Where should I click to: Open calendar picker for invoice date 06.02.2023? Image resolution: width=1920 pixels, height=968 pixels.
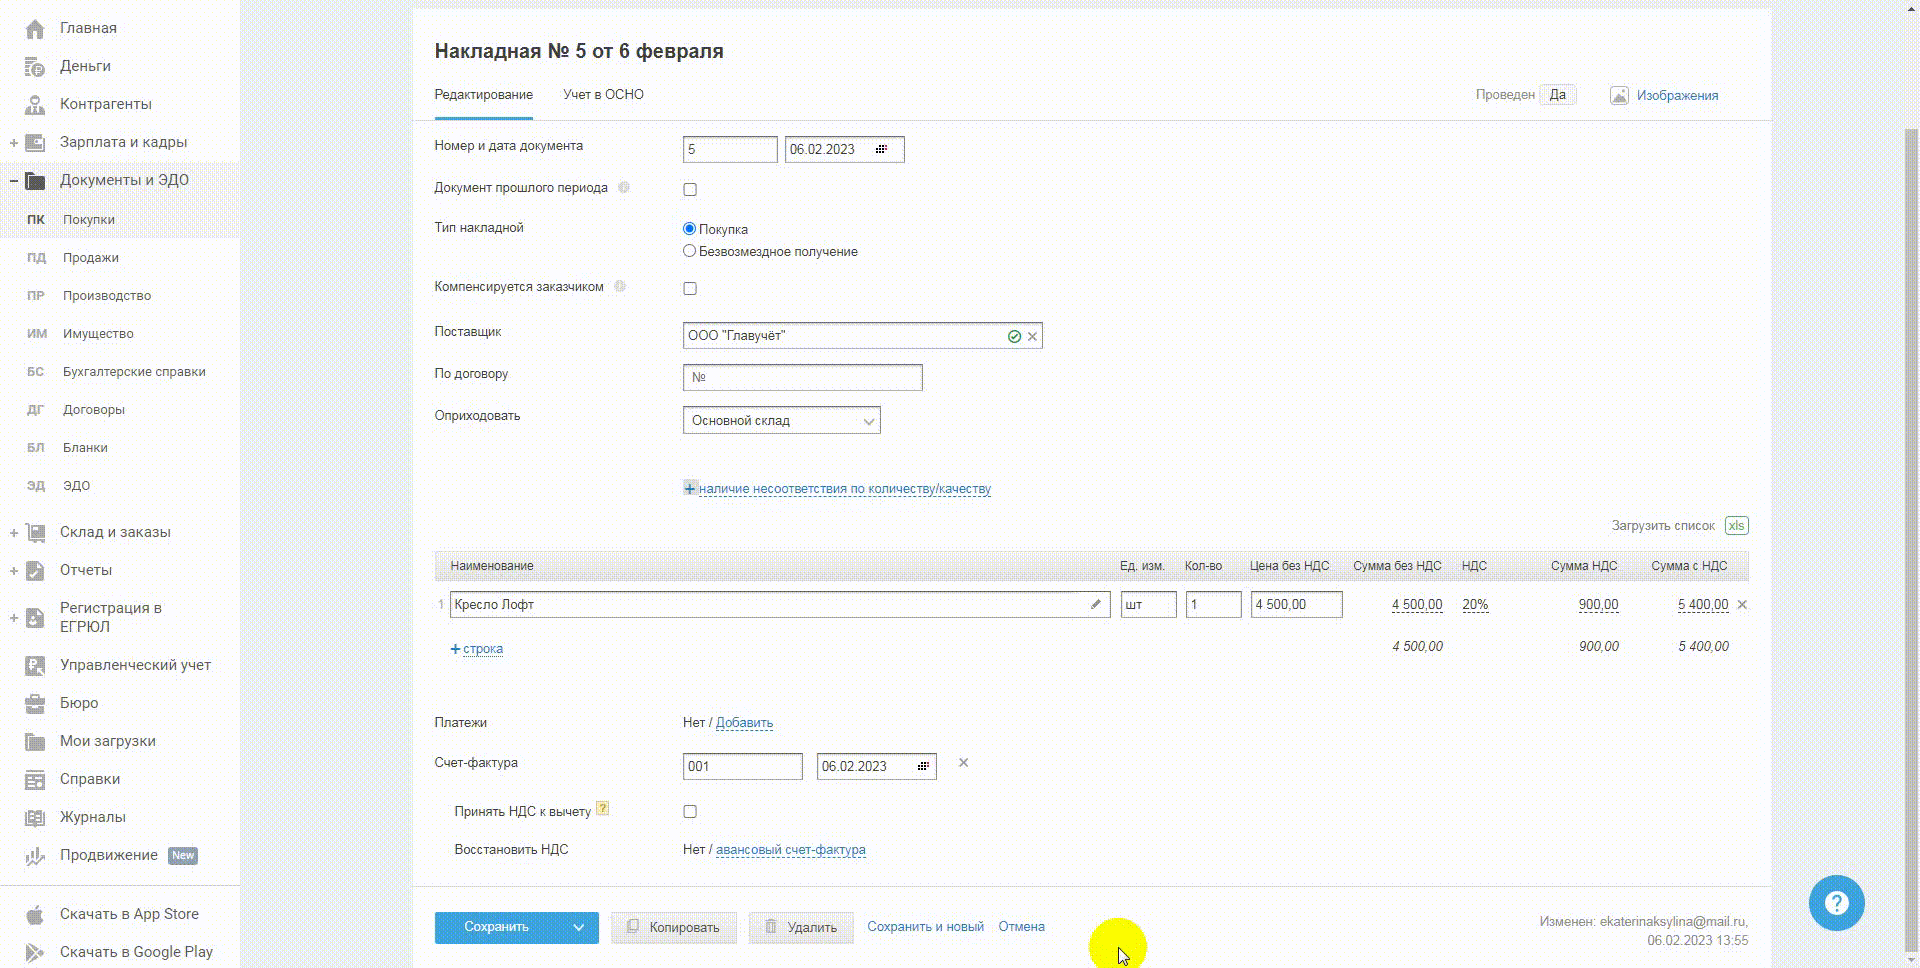point(923,766)
